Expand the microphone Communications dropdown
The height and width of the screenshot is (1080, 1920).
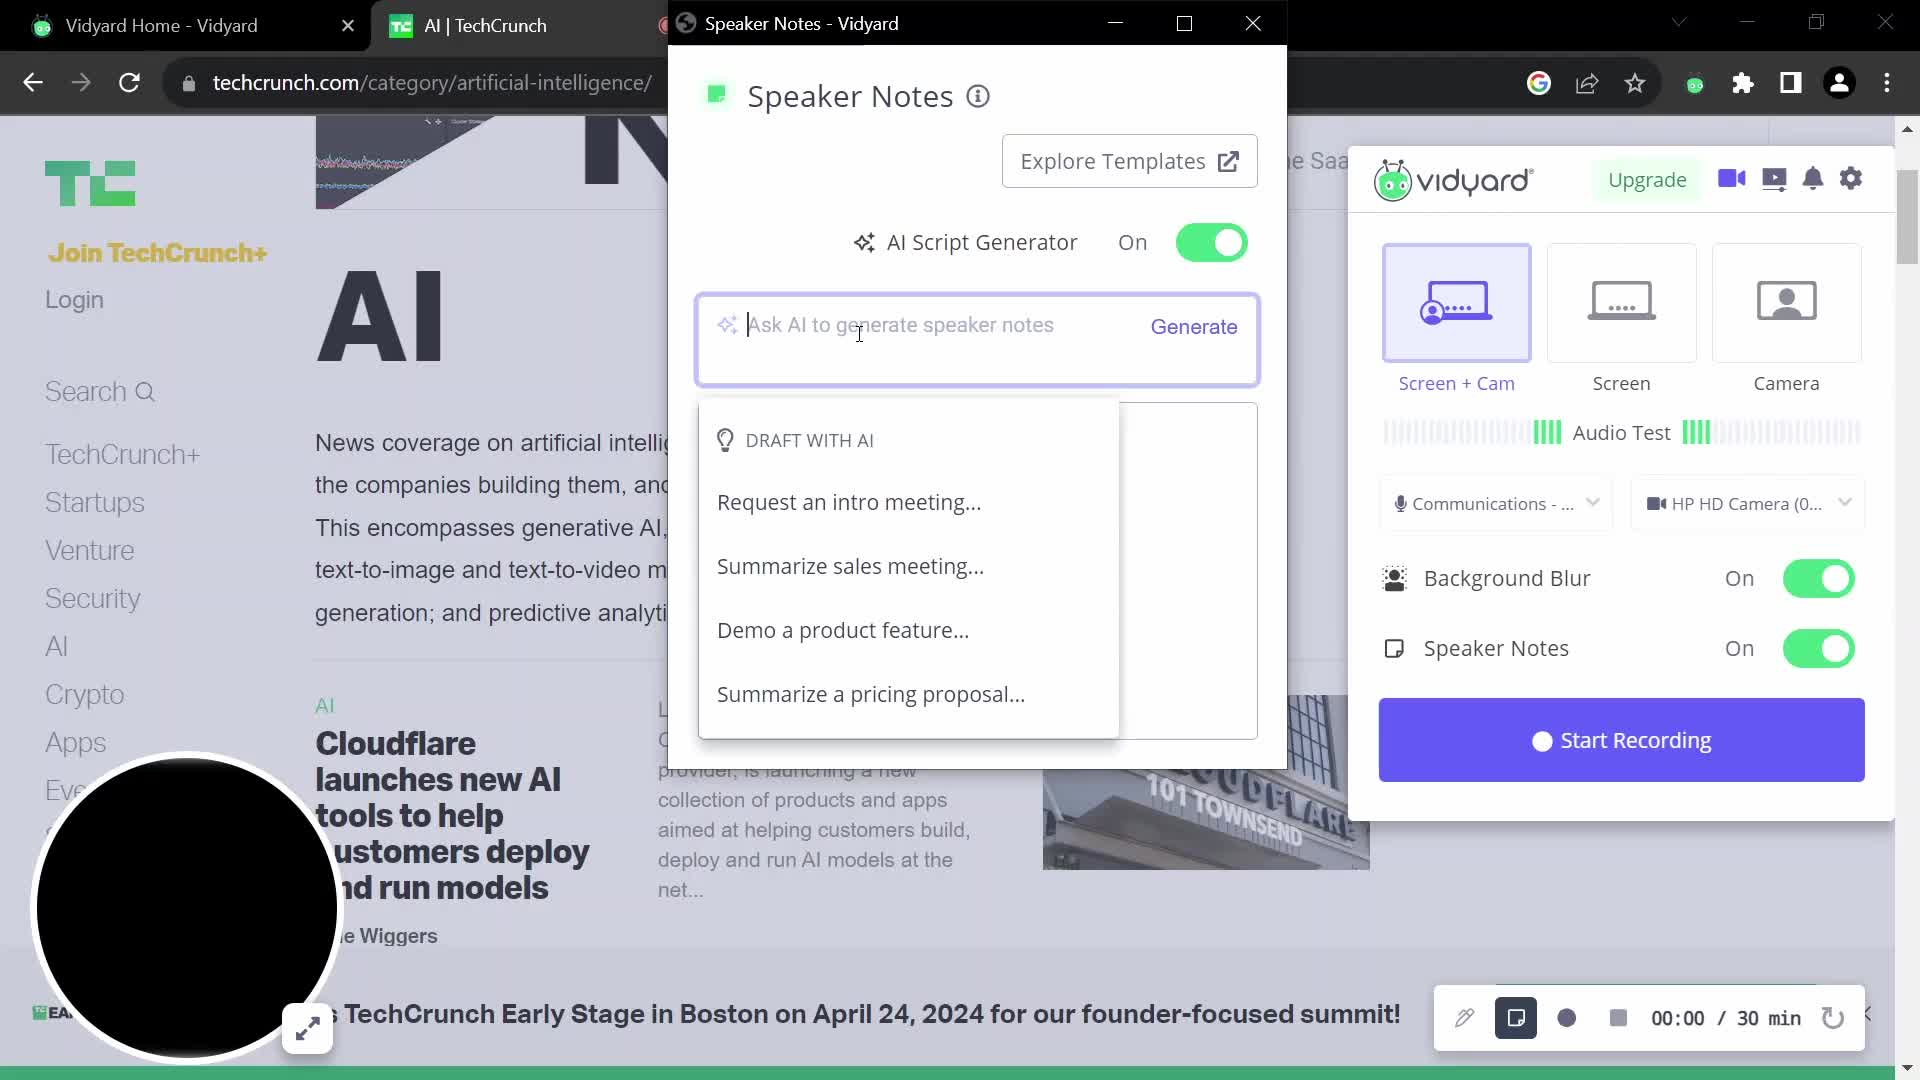(x=1596, y=502)
